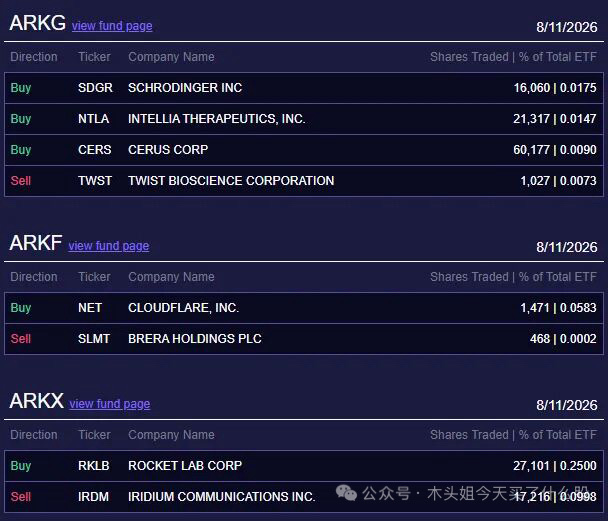This screenshot has height=521, width=608.
Task: Click the 468 | 0.0002 shares value
Action: pyautogui.click(x=563, y=339)
